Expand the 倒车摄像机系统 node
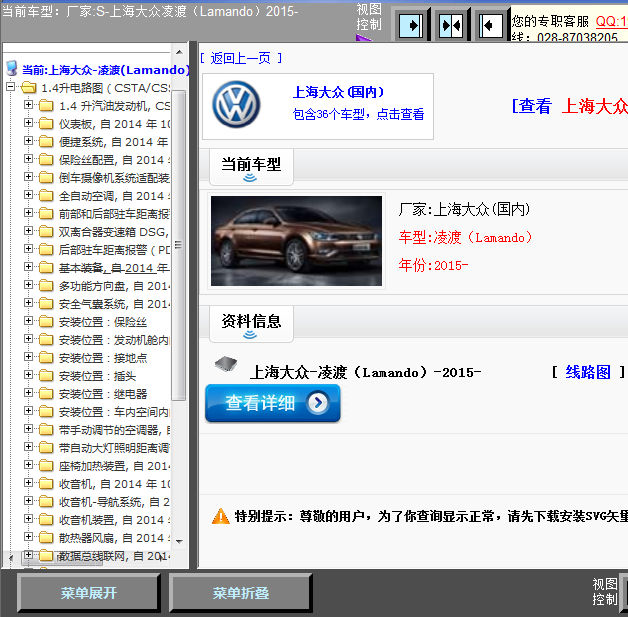Image resolution: width=628 pixels, height=617 pixels. point(28,177)
